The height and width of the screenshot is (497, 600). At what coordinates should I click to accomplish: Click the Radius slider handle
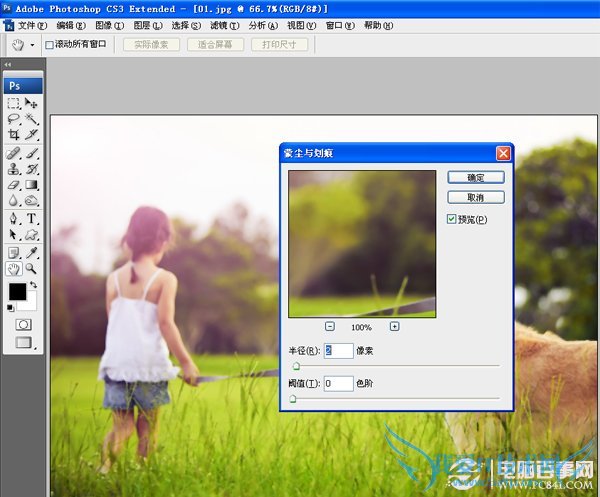[x=296, y=366]
